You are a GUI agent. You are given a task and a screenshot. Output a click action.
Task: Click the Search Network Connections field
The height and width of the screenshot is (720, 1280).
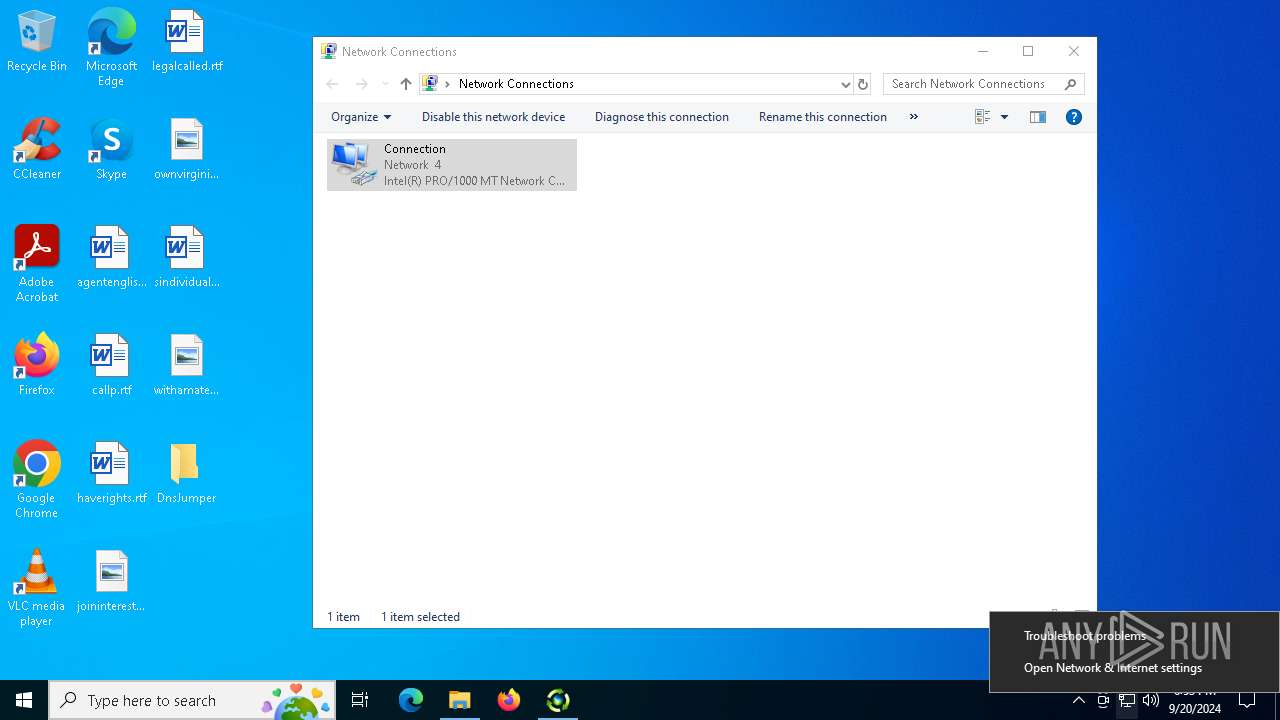pyautogui.click(x=983, y=84)
